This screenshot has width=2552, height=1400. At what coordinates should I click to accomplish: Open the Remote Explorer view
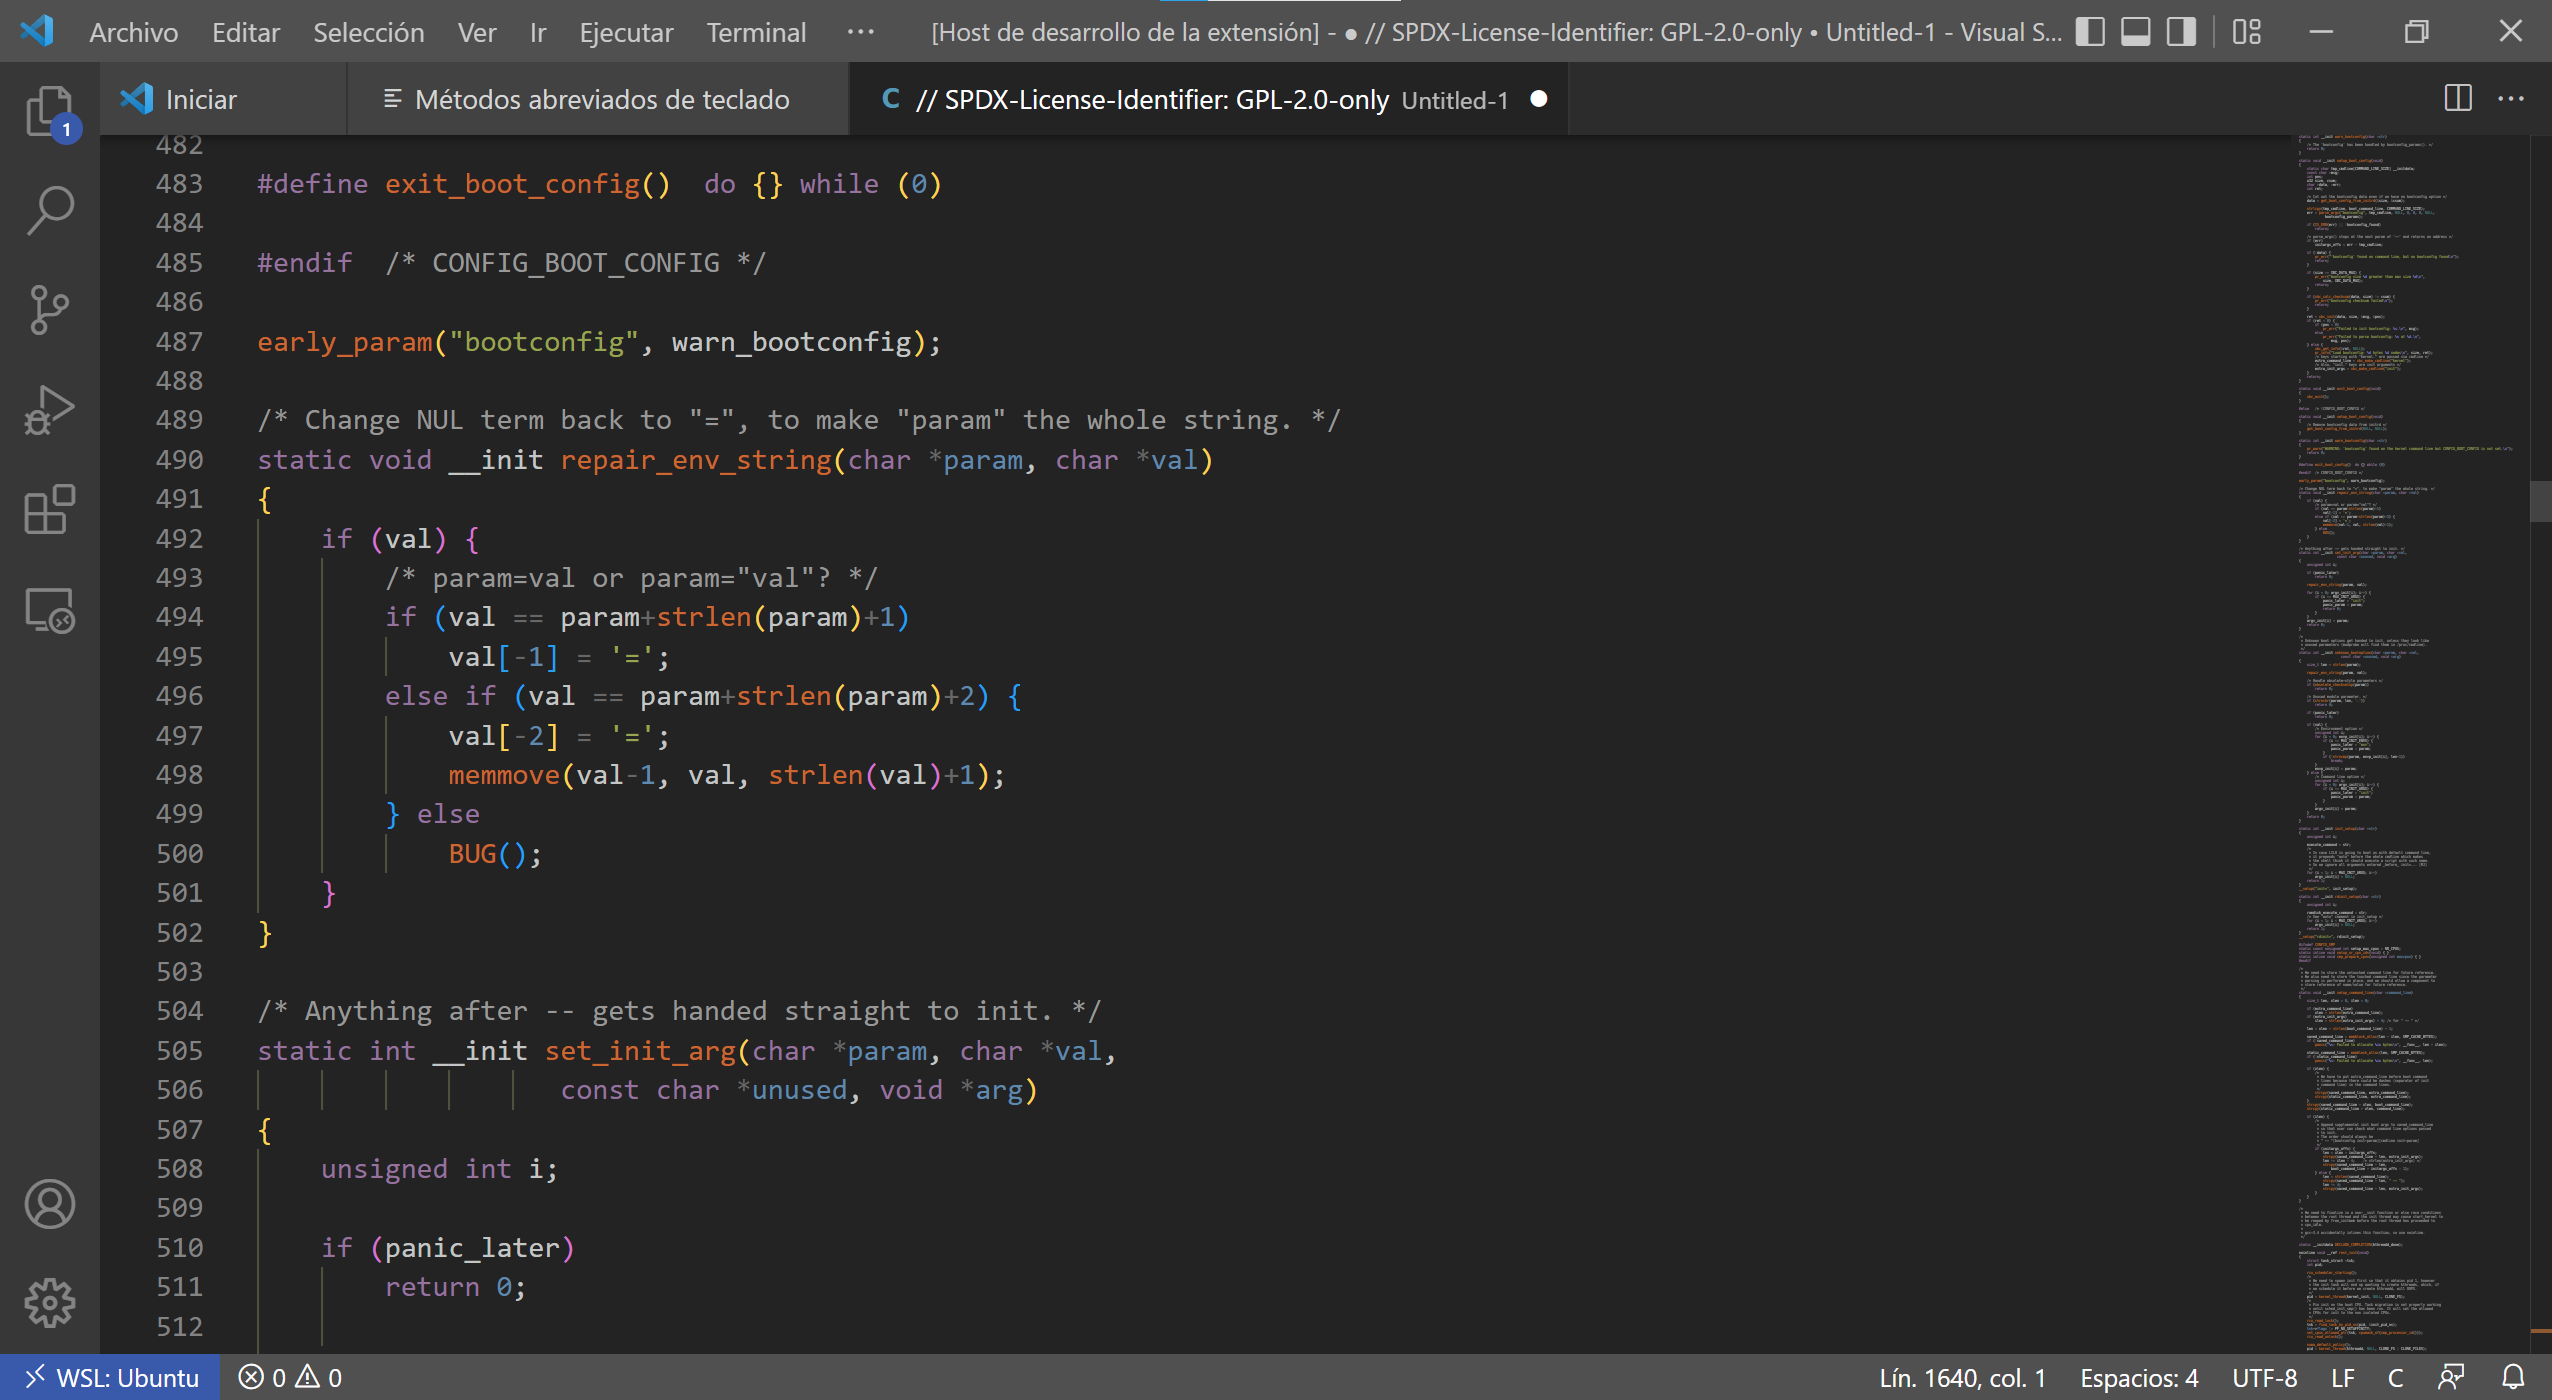tap(49, 610)
